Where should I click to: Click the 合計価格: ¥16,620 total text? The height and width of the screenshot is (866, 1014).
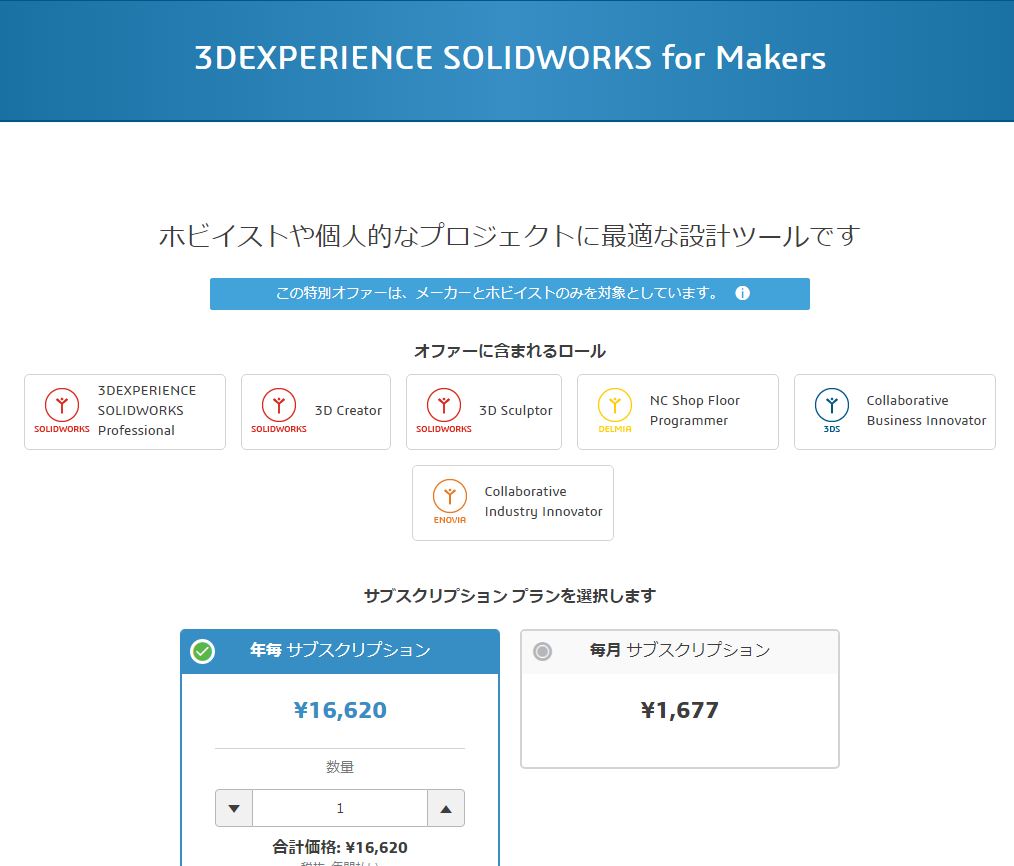(340, 847)
